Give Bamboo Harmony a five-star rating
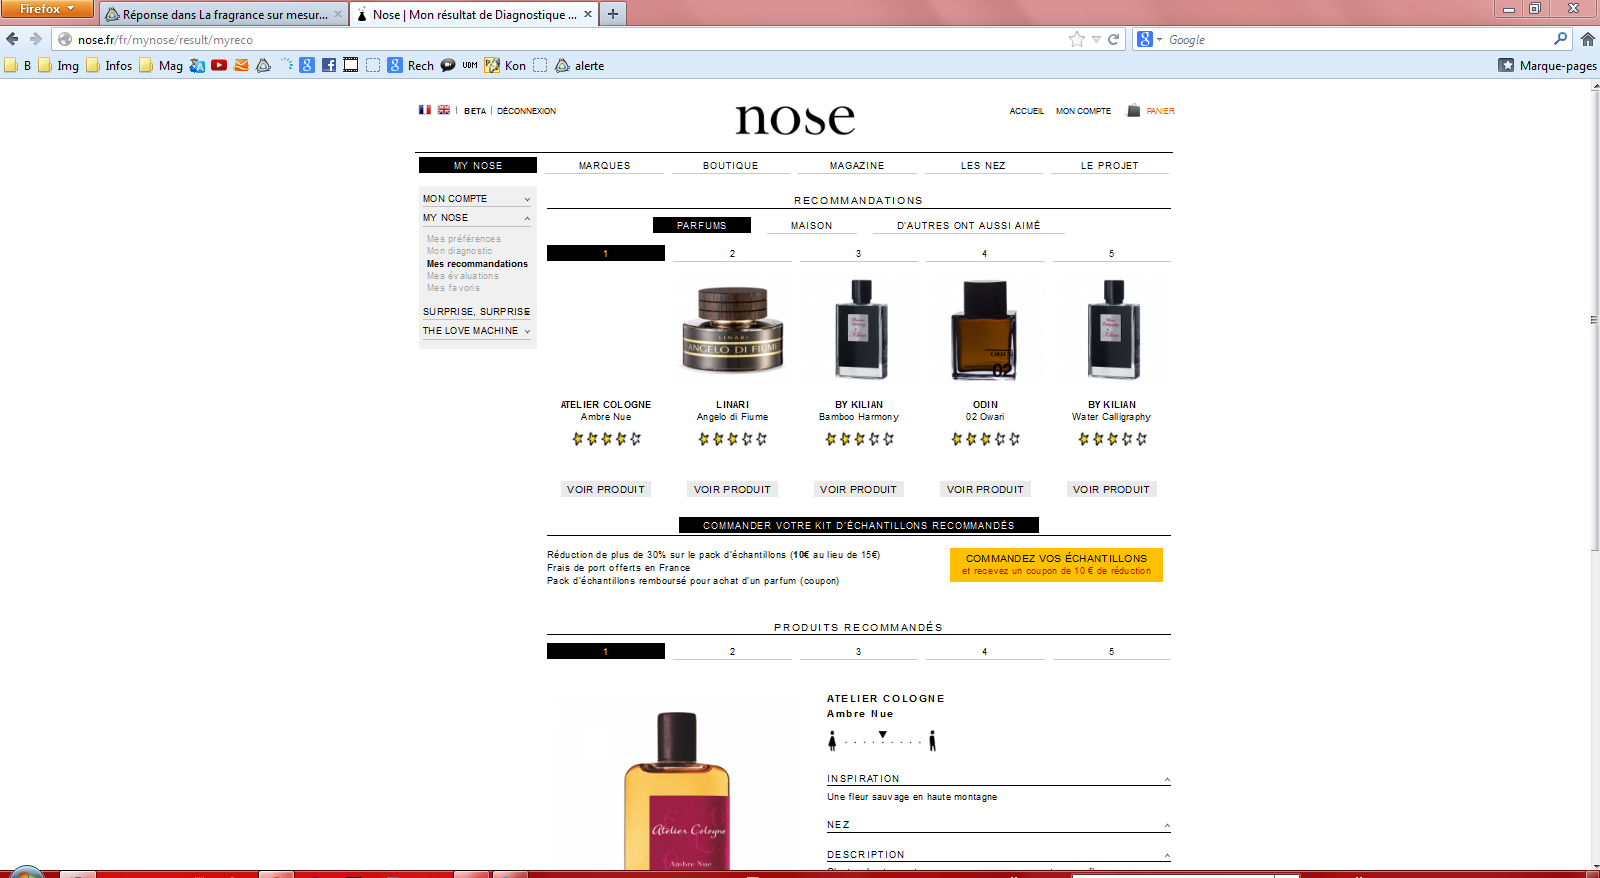The height and width of the screenshot is (878, 1600). (888, 439)
